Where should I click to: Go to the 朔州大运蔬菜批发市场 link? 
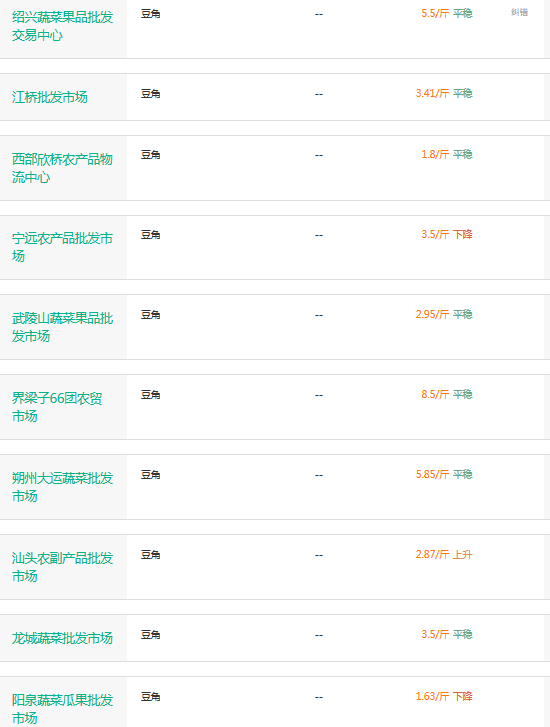click(x=63, y=487)
